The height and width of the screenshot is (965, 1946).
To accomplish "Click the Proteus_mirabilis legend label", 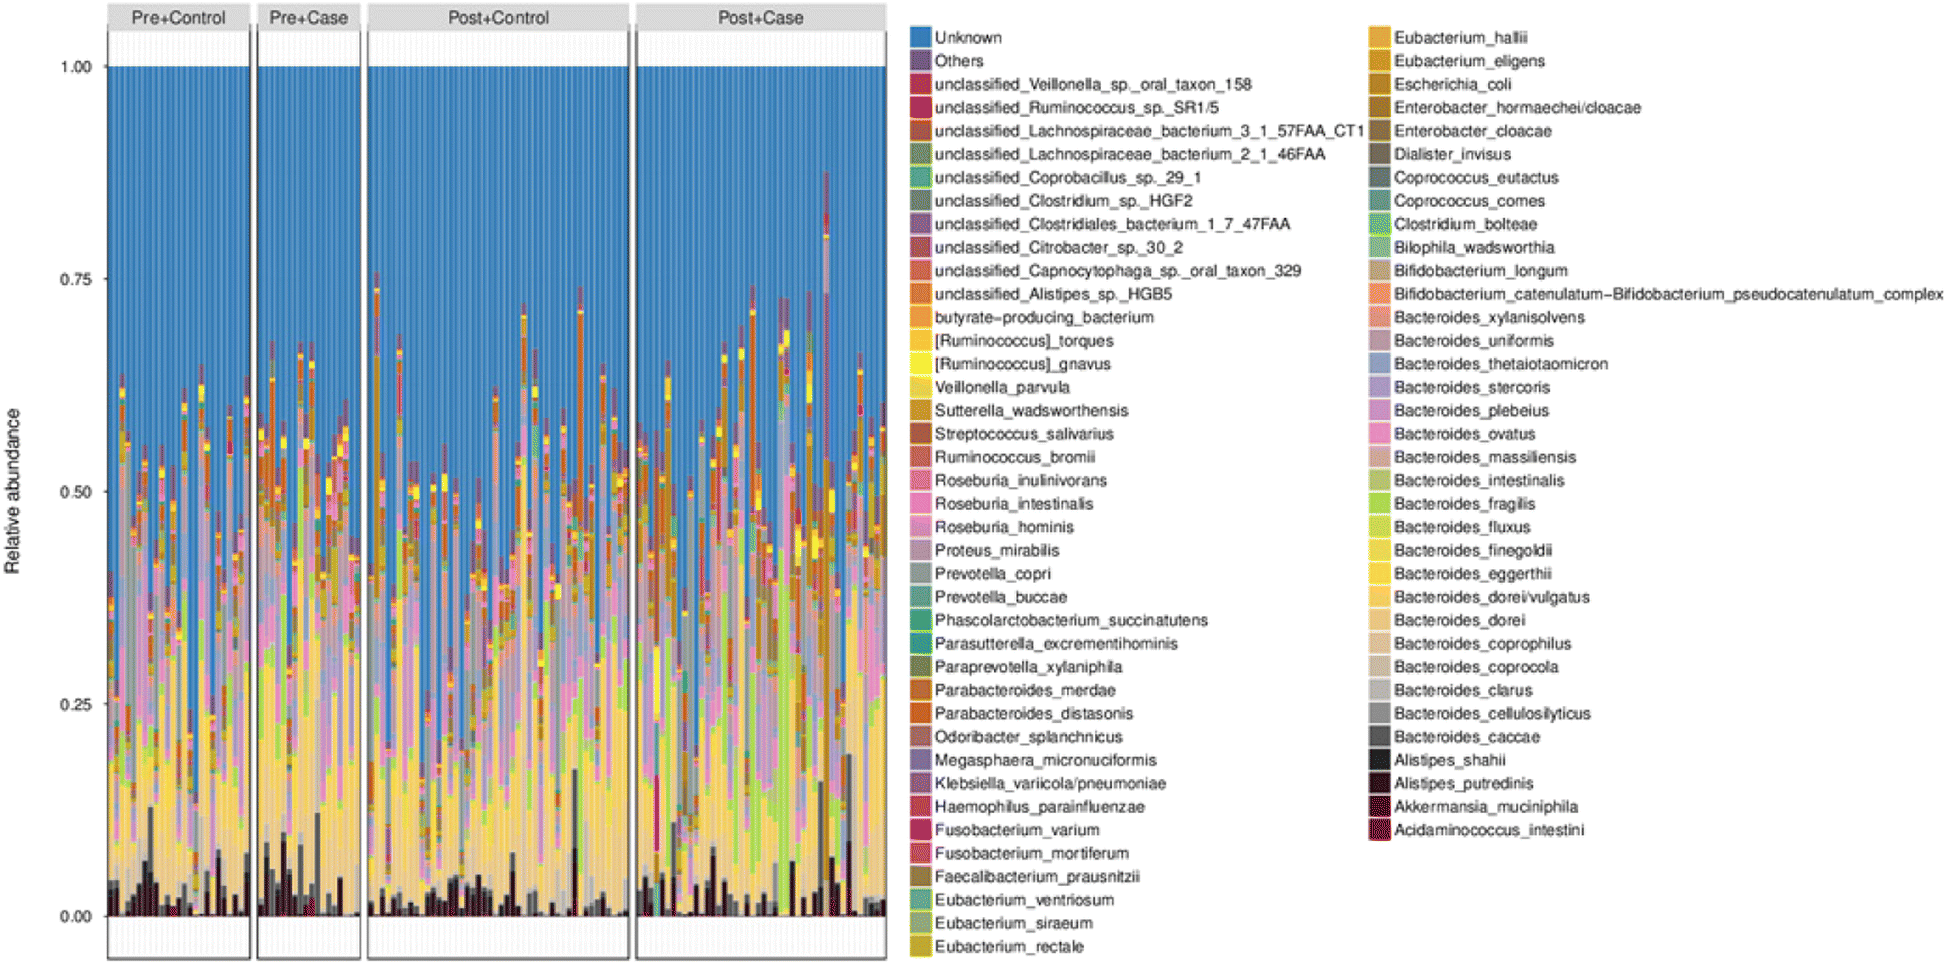I will coord(997,550).
